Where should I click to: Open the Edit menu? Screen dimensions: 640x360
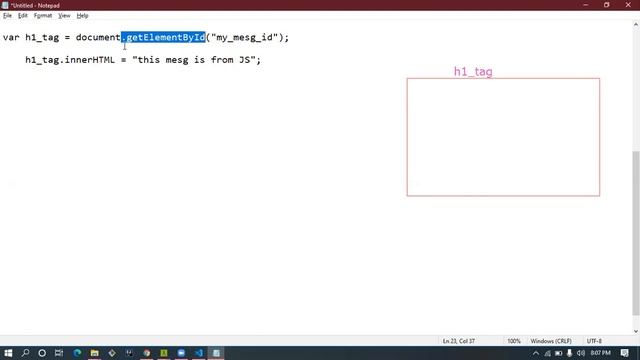pyautogui.click(x=22, y=16)
